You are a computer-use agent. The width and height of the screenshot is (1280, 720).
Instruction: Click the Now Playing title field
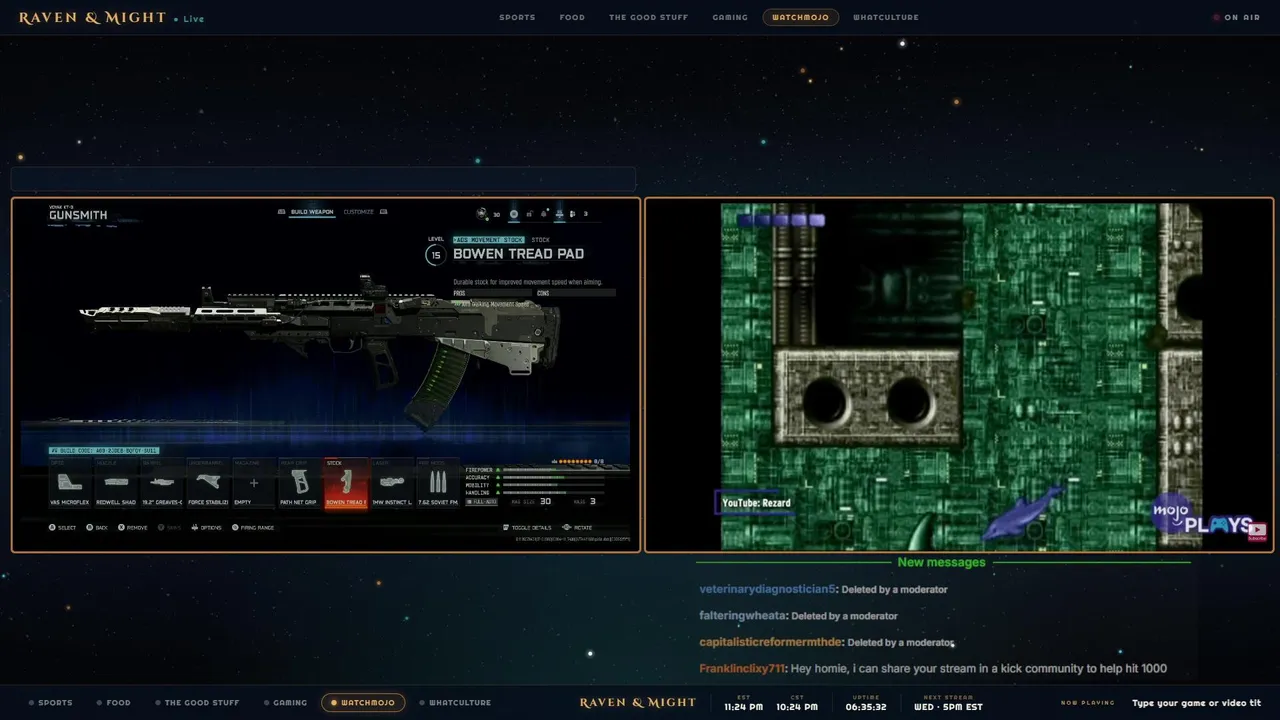pos(1196,703)
